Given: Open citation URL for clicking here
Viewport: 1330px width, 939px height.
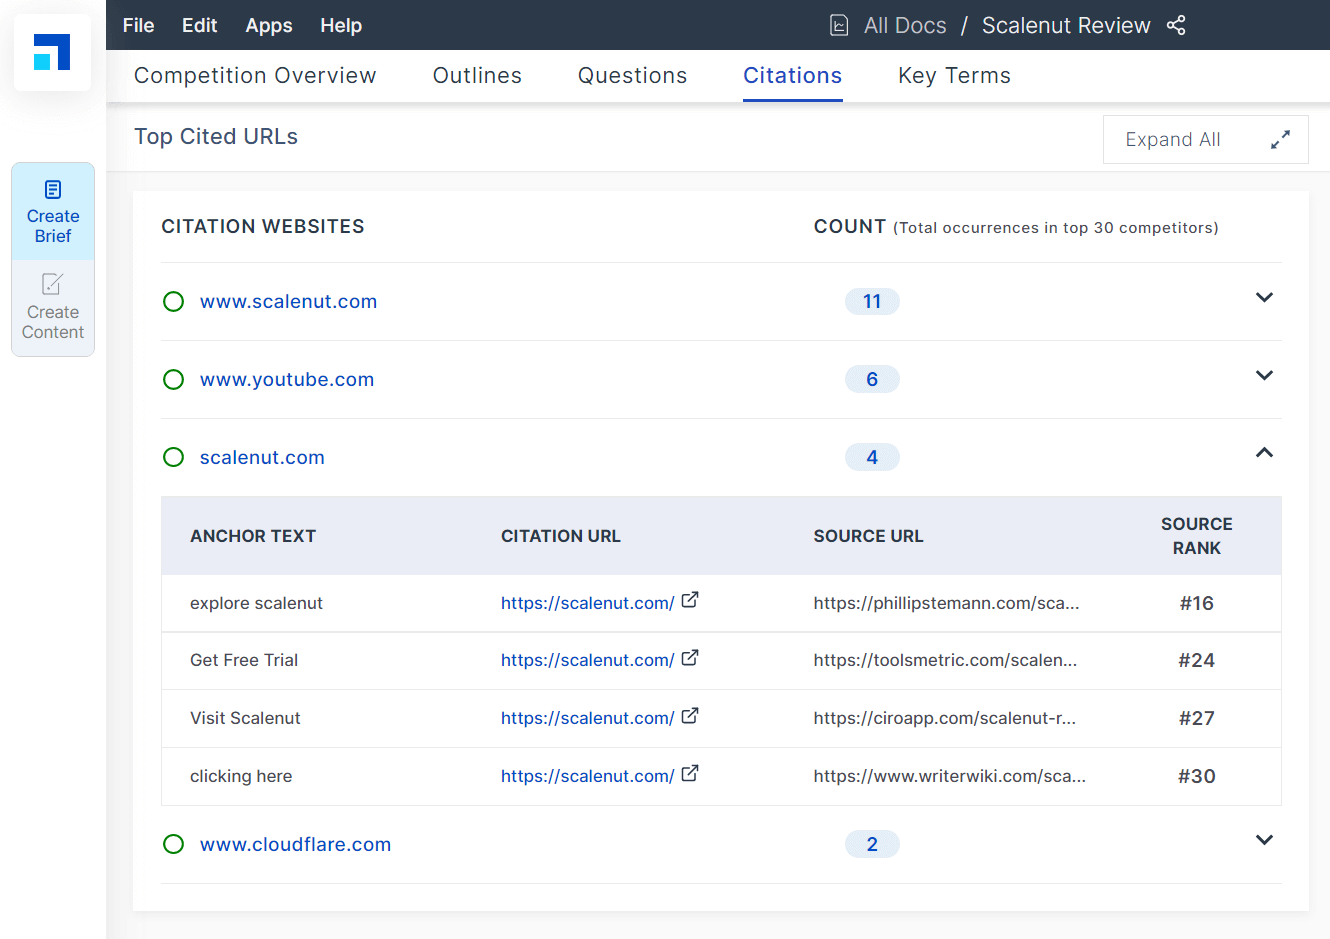Looking at the screenshot, I should (587, 776).
